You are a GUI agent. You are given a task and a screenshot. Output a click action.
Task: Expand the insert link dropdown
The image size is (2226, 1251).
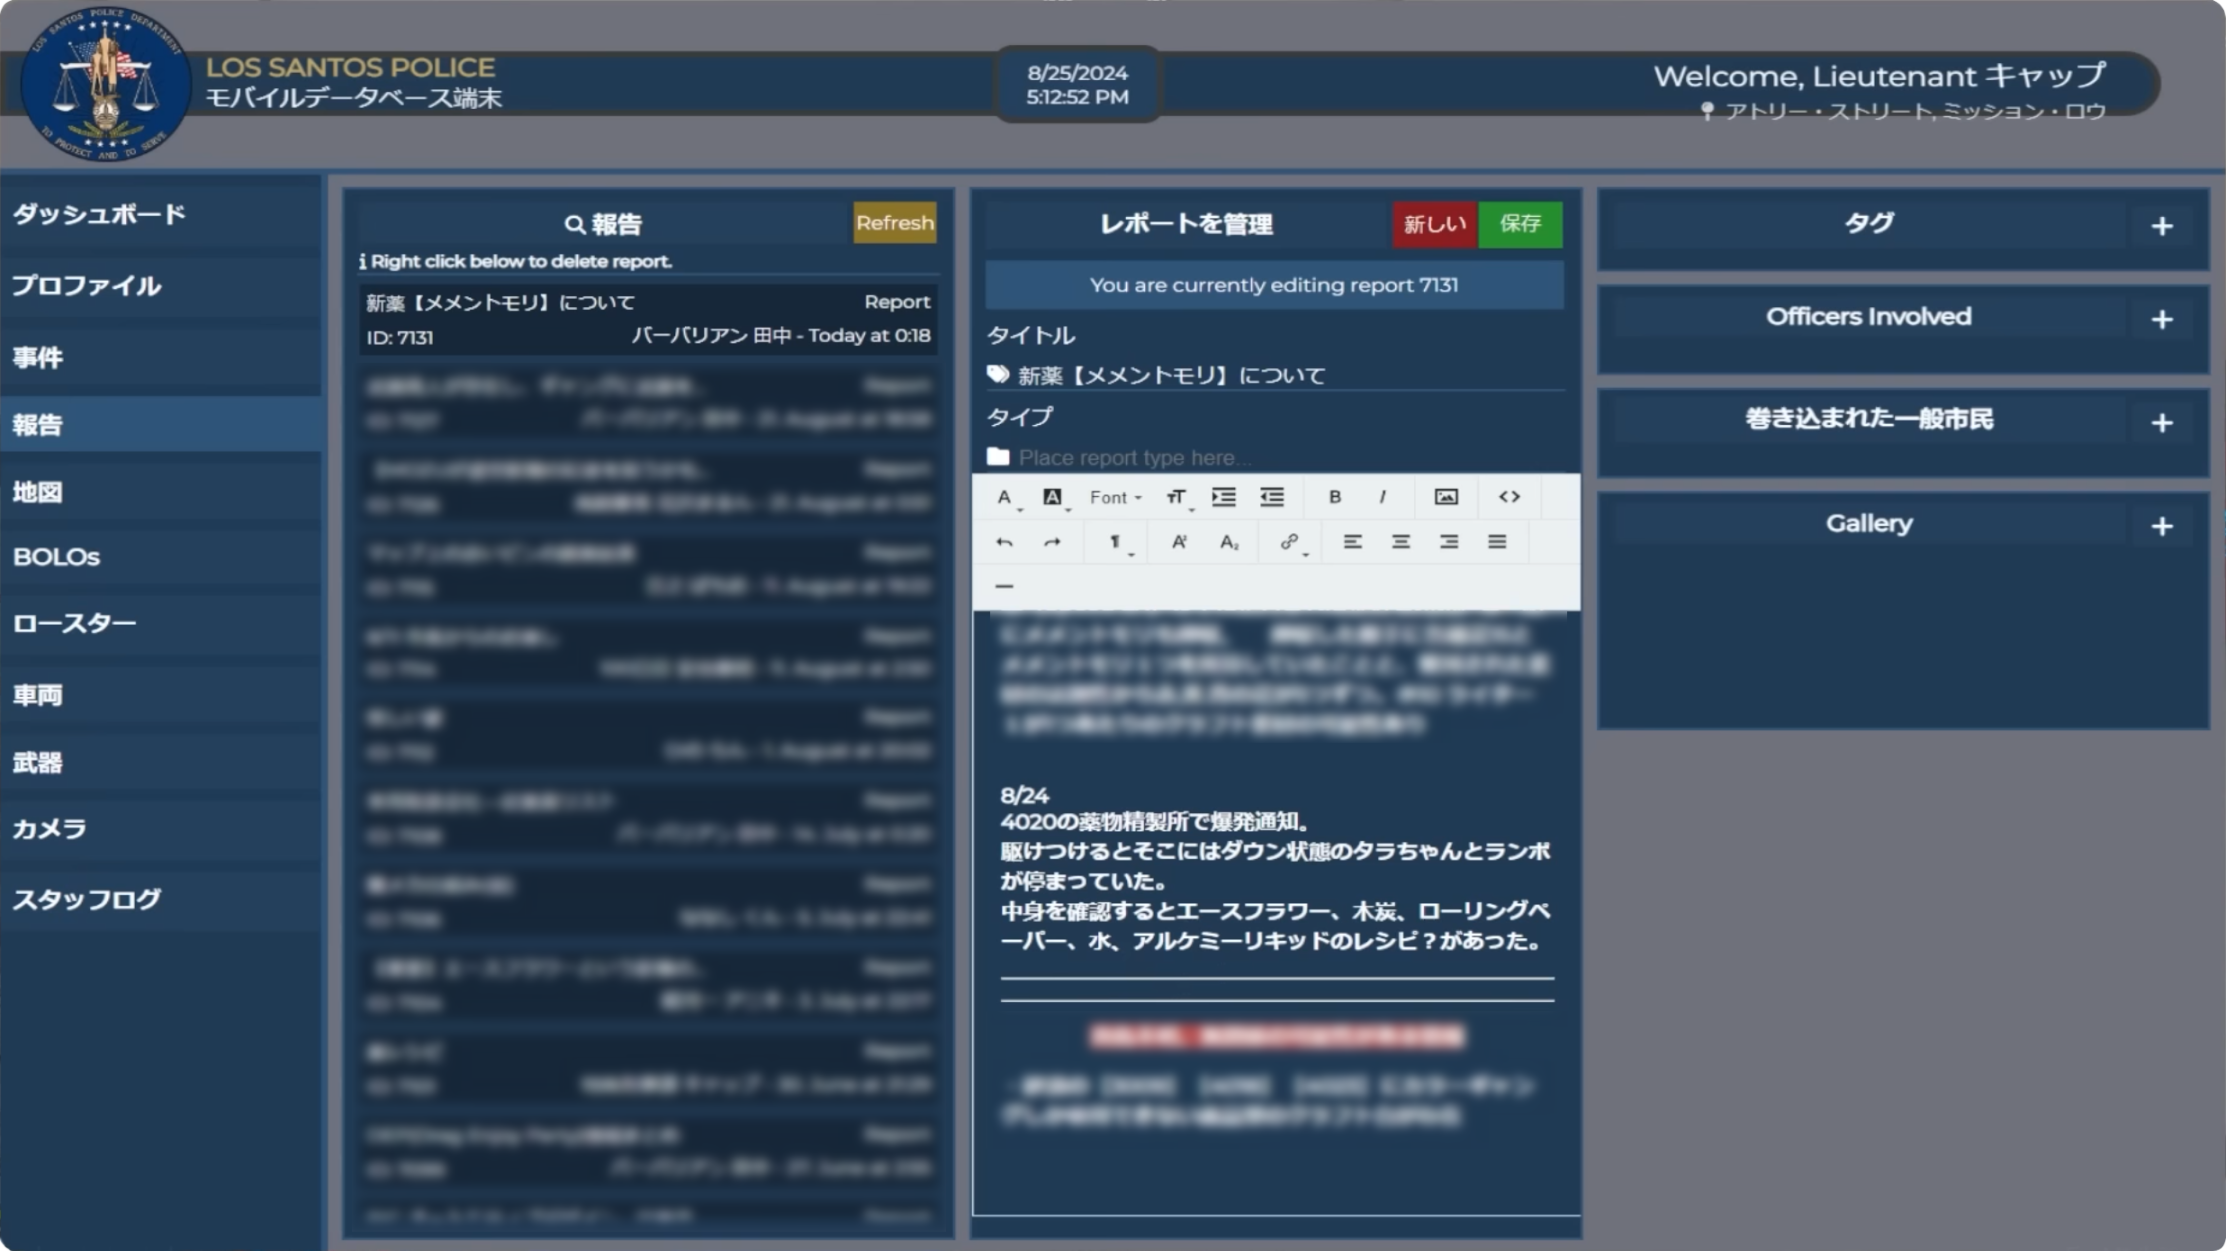pyautogui.click(x=1291, y=542)
